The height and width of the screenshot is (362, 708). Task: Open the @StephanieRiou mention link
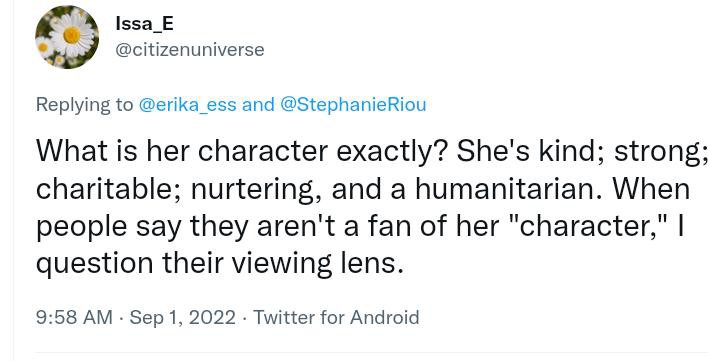pos(353,105)
